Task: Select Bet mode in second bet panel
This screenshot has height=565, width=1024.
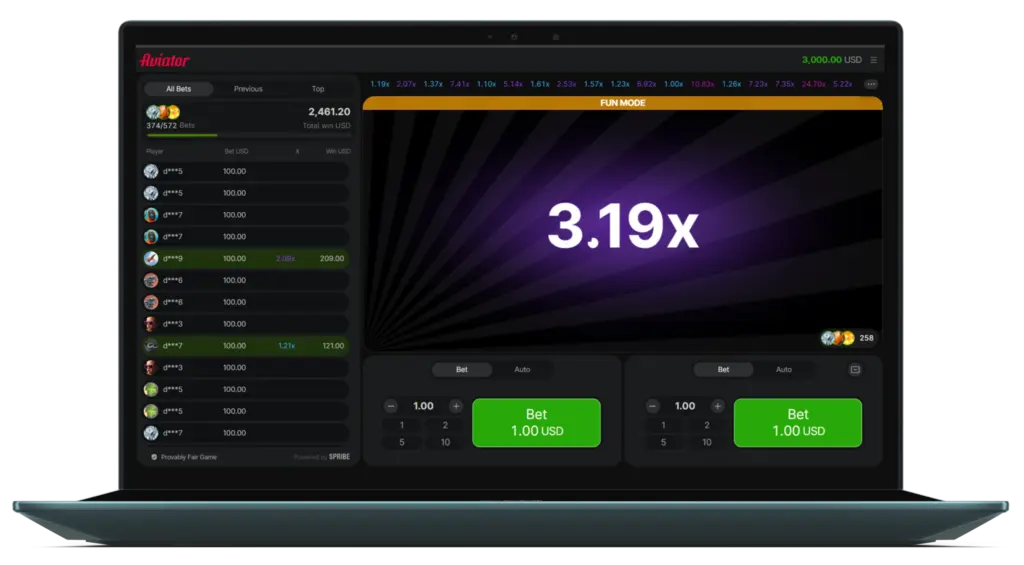Action: pos(724,370)
